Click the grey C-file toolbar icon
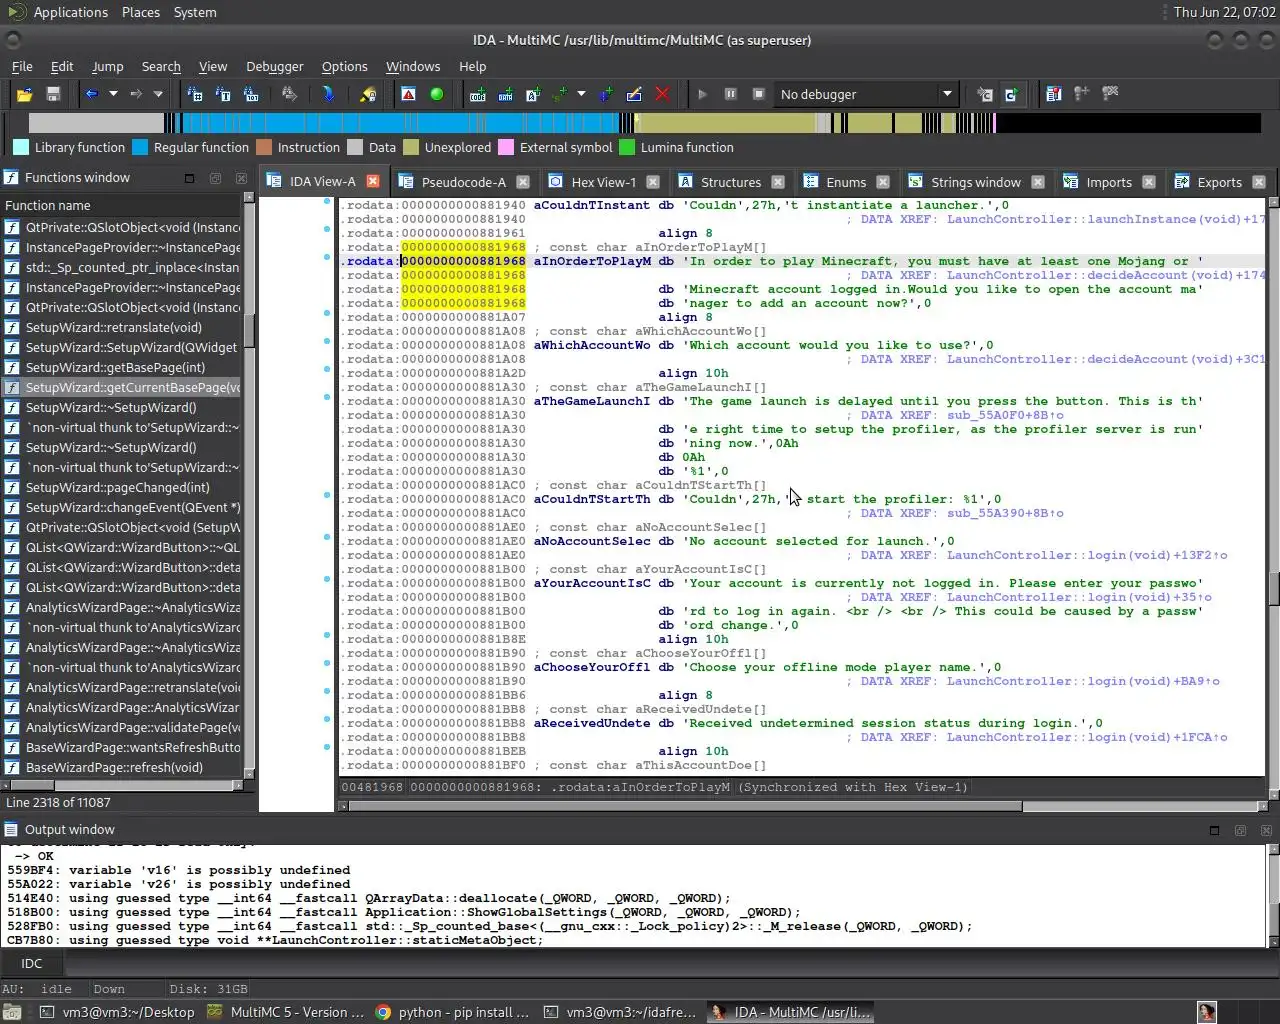Image resolution: width=1280 pixels, height=1024 pixels. (x=985, y=94)
